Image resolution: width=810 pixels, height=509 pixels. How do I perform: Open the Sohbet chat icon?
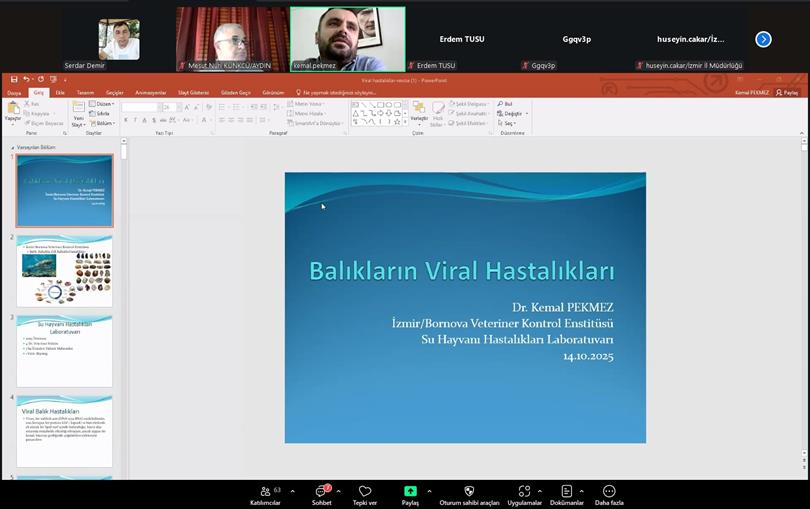pyautogui.click(x=321, y=491)
